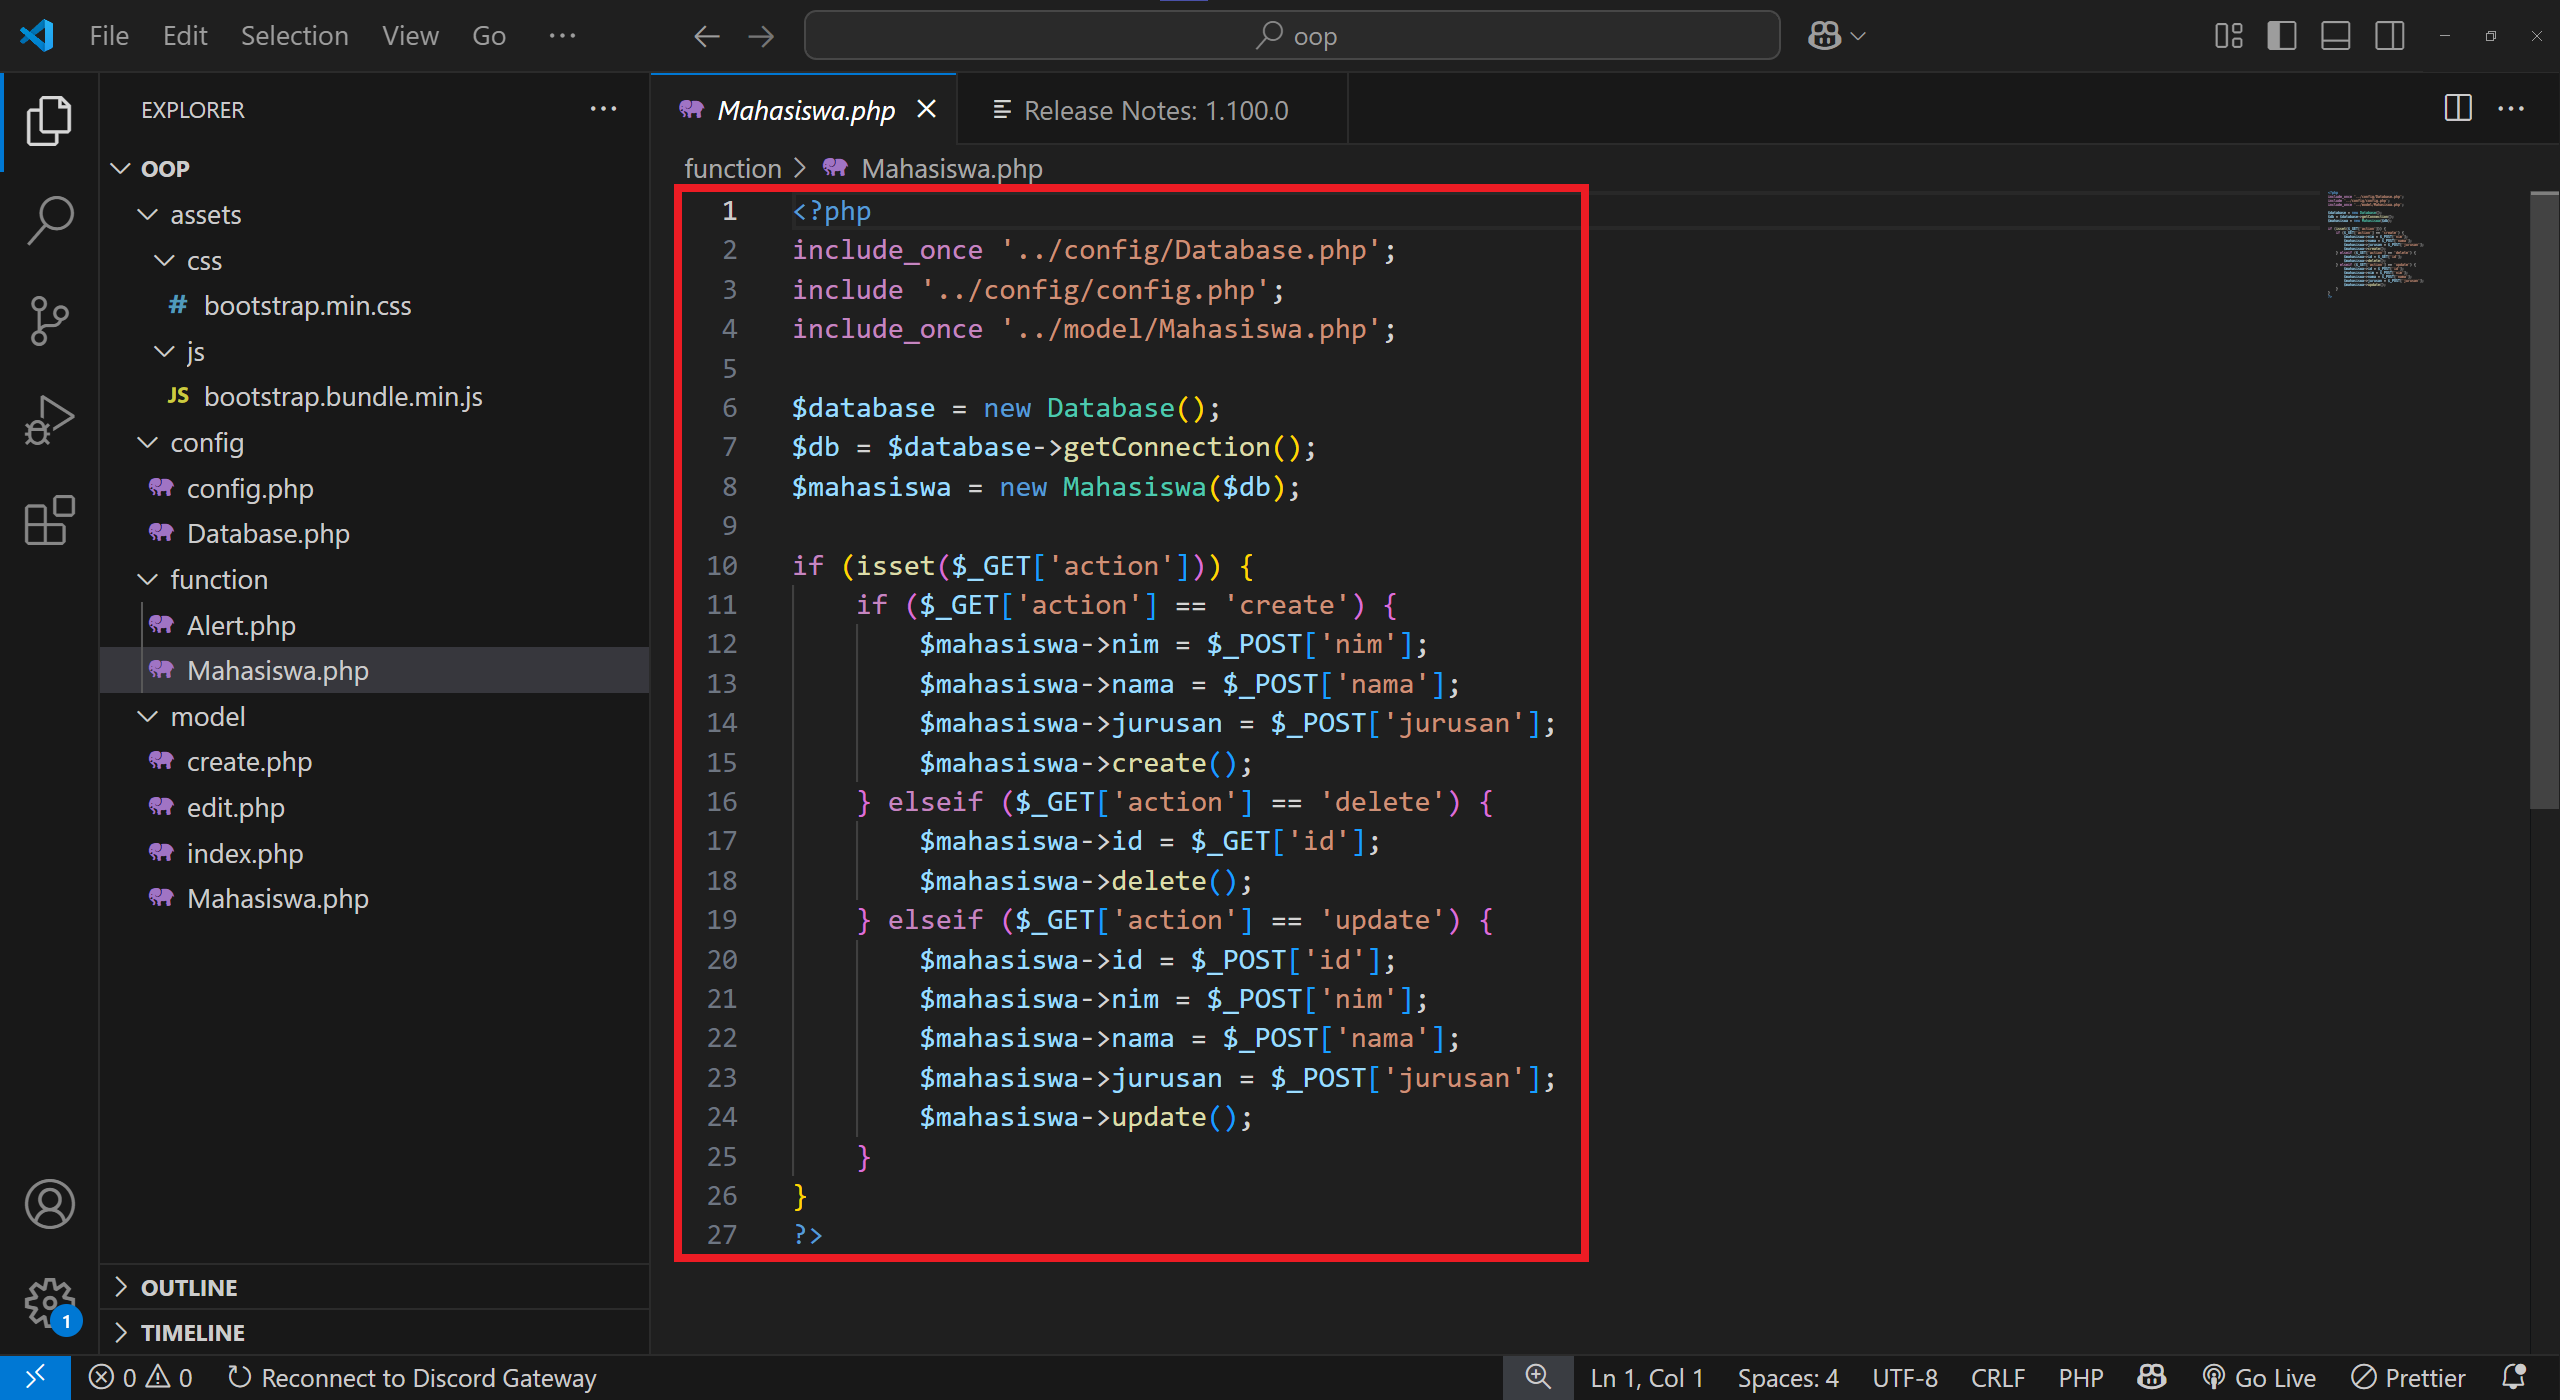
Task: Start Go Live server in status bar
Action: point(2259,1377)
